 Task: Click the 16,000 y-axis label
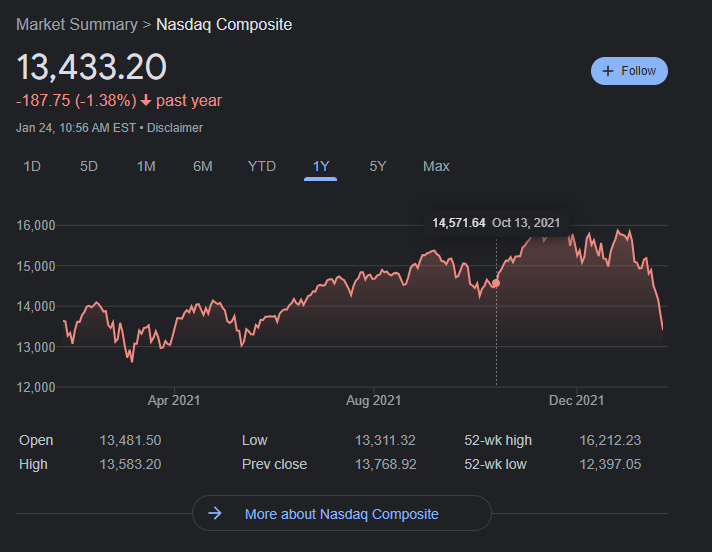click(x=36, y=225)
